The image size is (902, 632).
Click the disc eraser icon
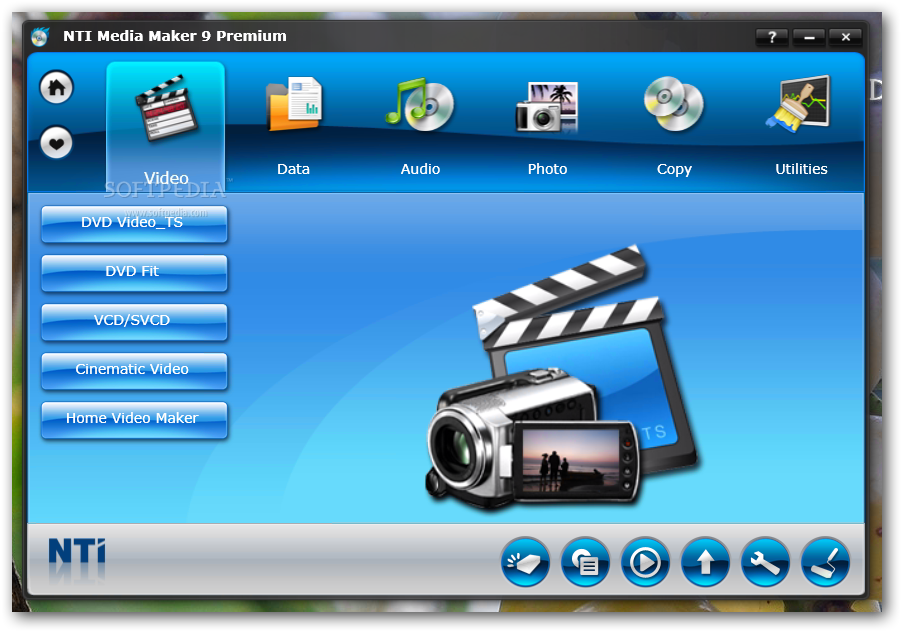pyautogui.click(x=525, y=562)
